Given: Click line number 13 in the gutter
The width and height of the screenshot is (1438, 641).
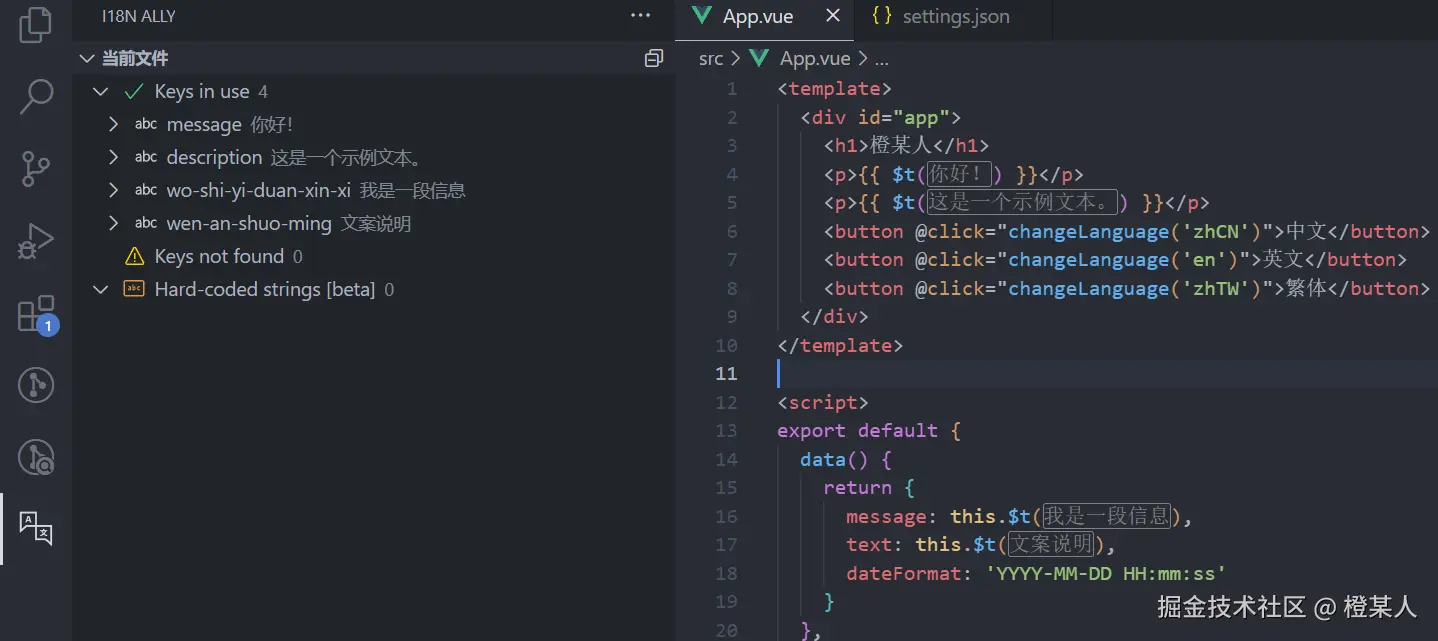Looking at the screenshot, I should click(x=726, y=431).
